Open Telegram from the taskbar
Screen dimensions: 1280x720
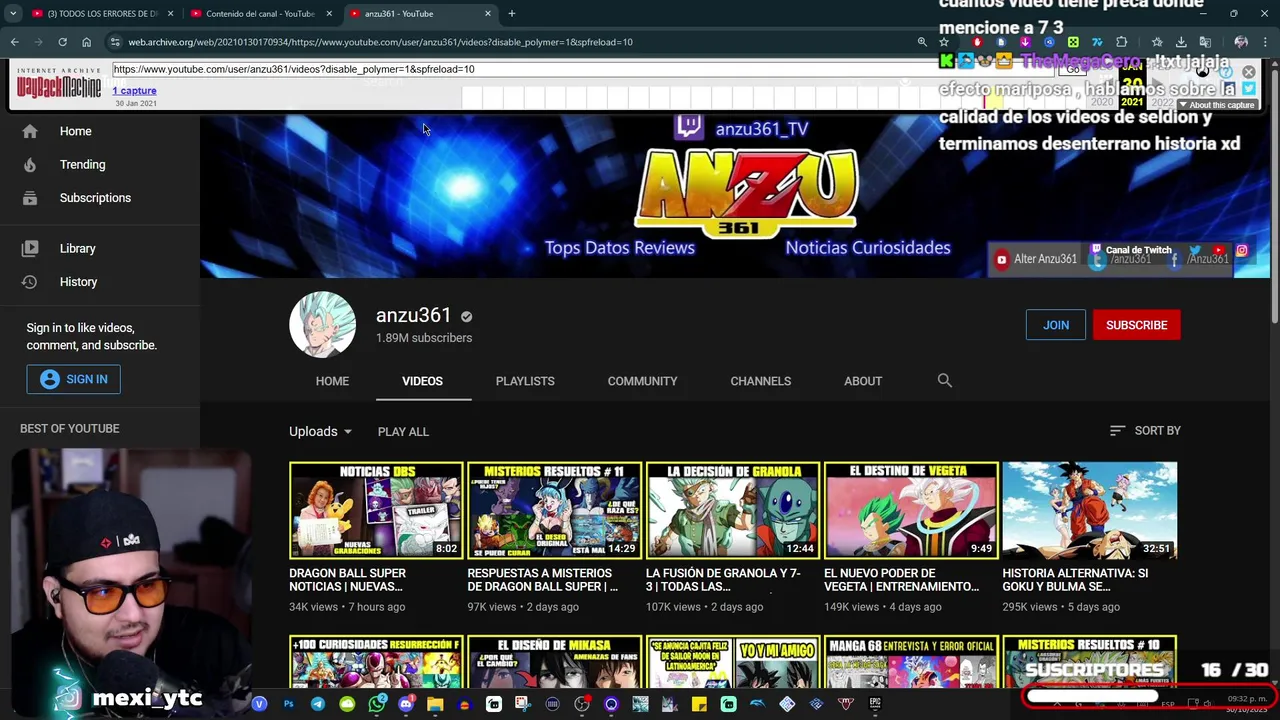(318, 704)
